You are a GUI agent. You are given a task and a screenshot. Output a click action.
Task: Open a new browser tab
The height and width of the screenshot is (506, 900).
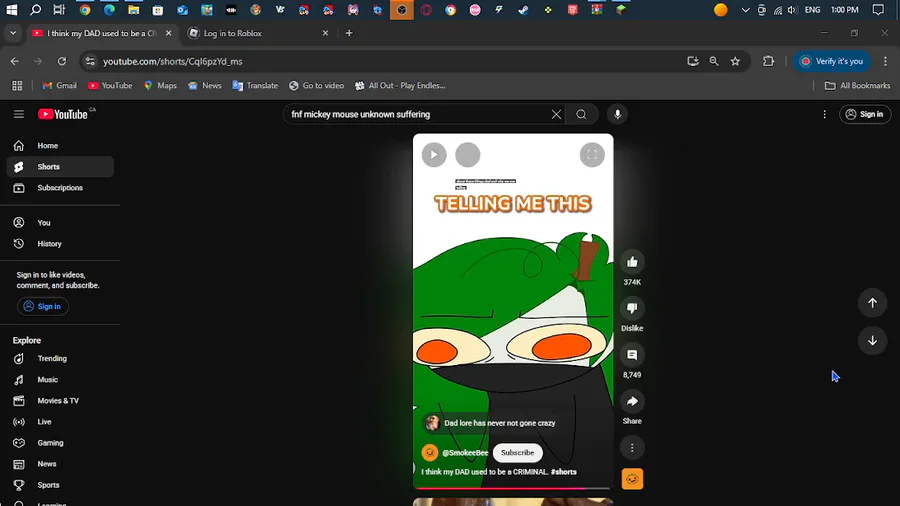pyautogui.click(x=349, y=33)
